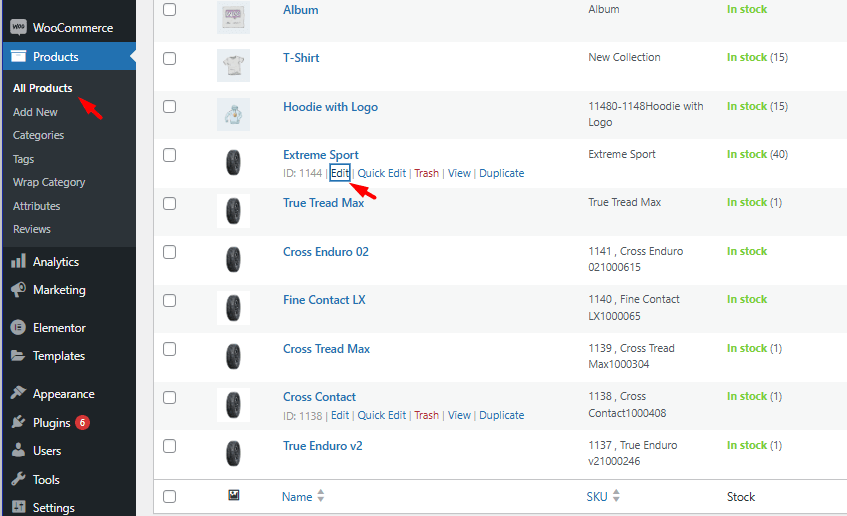Image resolution: width=847 pixels, height=516 pixels.
Task: Click the image column icon in table footer
Action: (233, 495)
